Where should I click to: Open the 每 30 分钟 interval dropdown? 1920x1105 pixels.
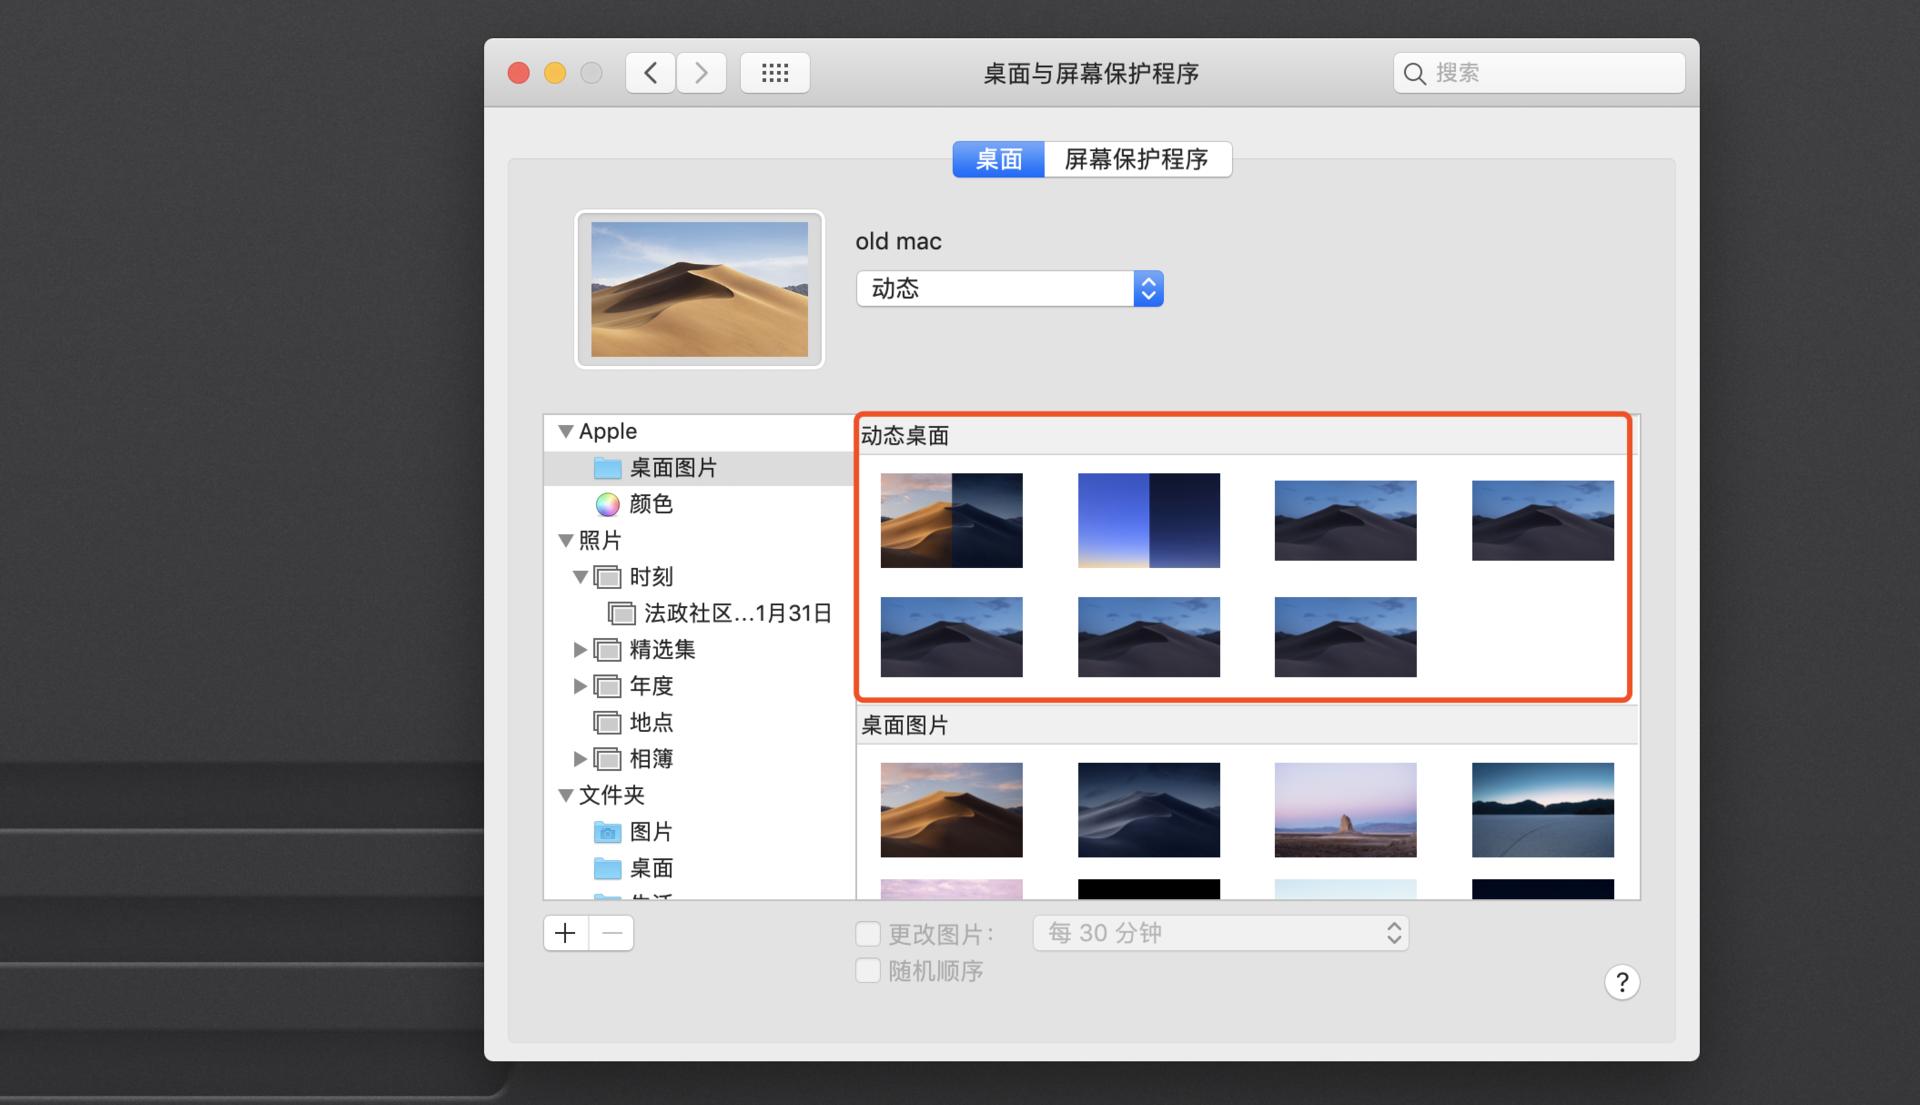click(x=1220, y=932)
